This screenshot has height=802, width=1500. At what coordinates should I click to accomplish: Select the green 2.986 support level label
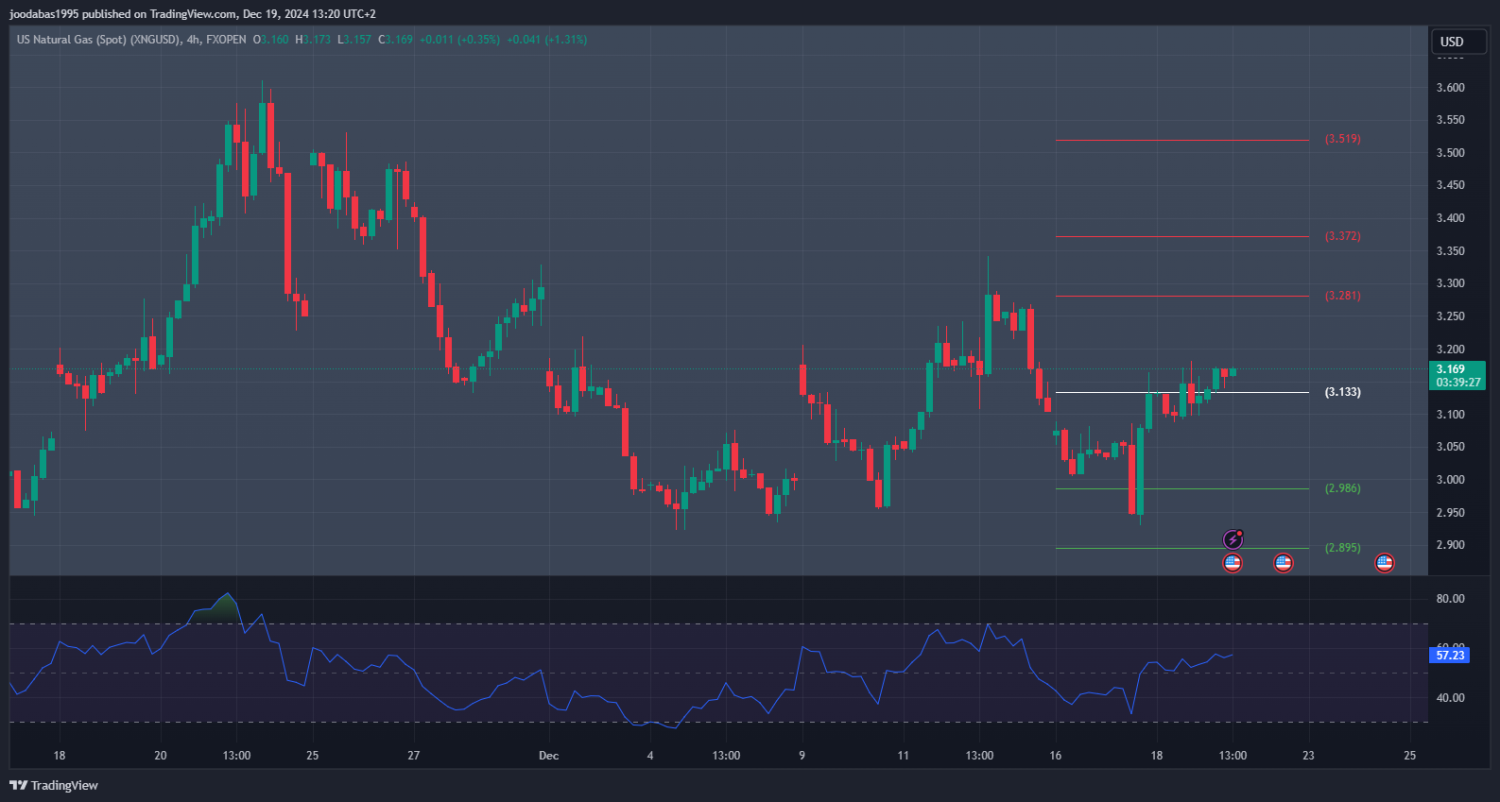[1342, 488]
